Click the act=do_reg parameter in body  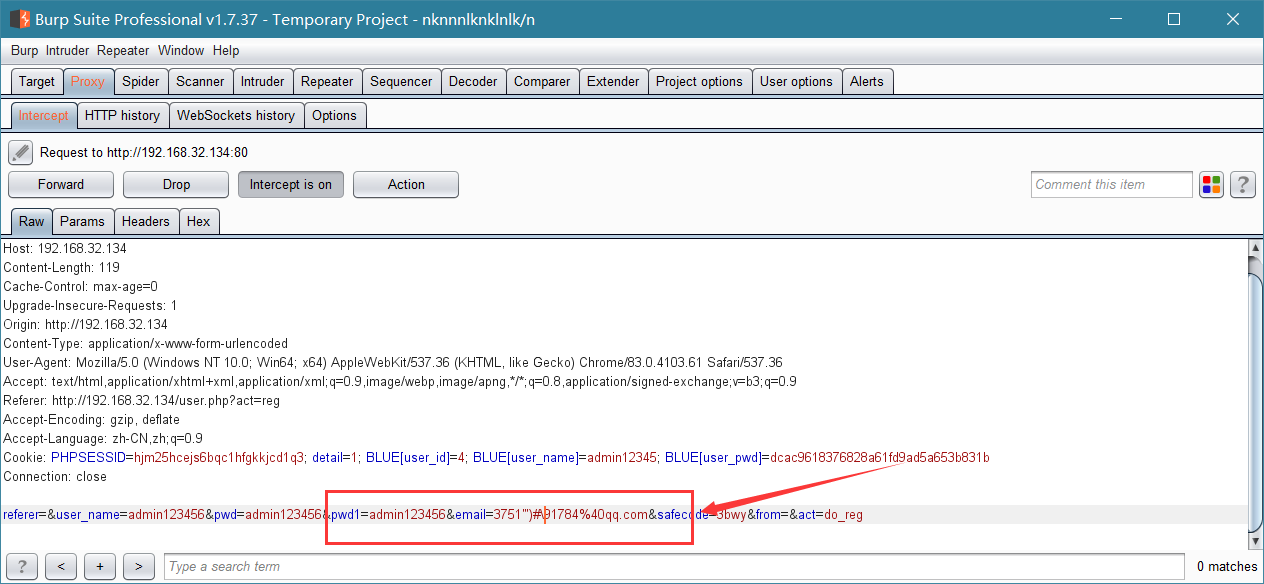829,515
